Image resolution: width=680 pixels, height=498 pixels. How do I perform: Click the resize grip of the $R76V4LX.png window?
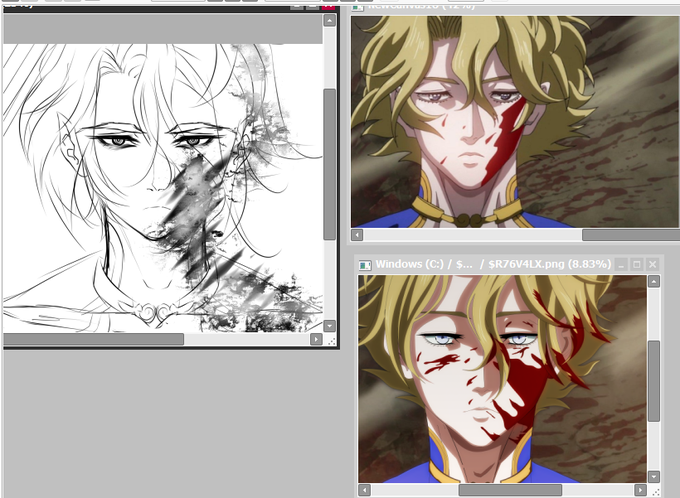pyautogui.click(x=656, y=492)
